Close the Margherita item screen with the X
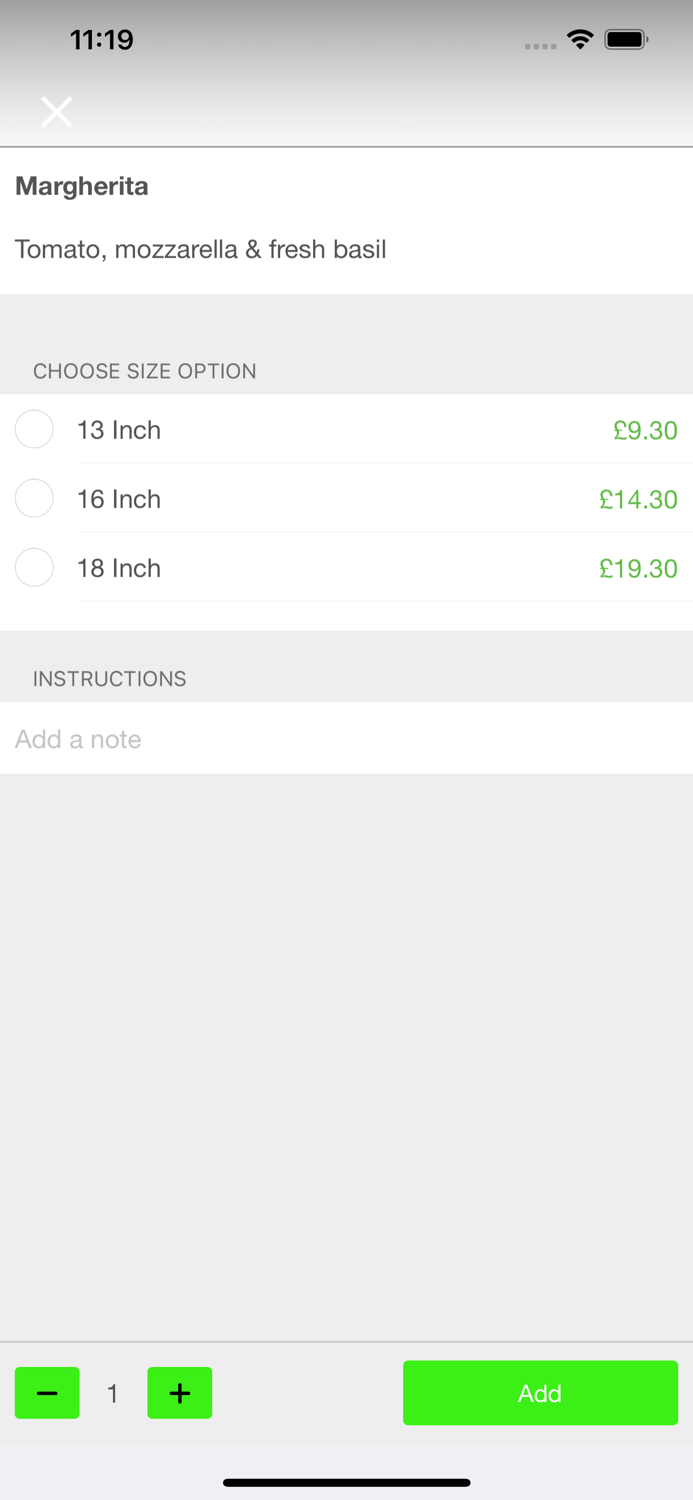Screen dimensions: 693x1500 click(x=57, y=112)
